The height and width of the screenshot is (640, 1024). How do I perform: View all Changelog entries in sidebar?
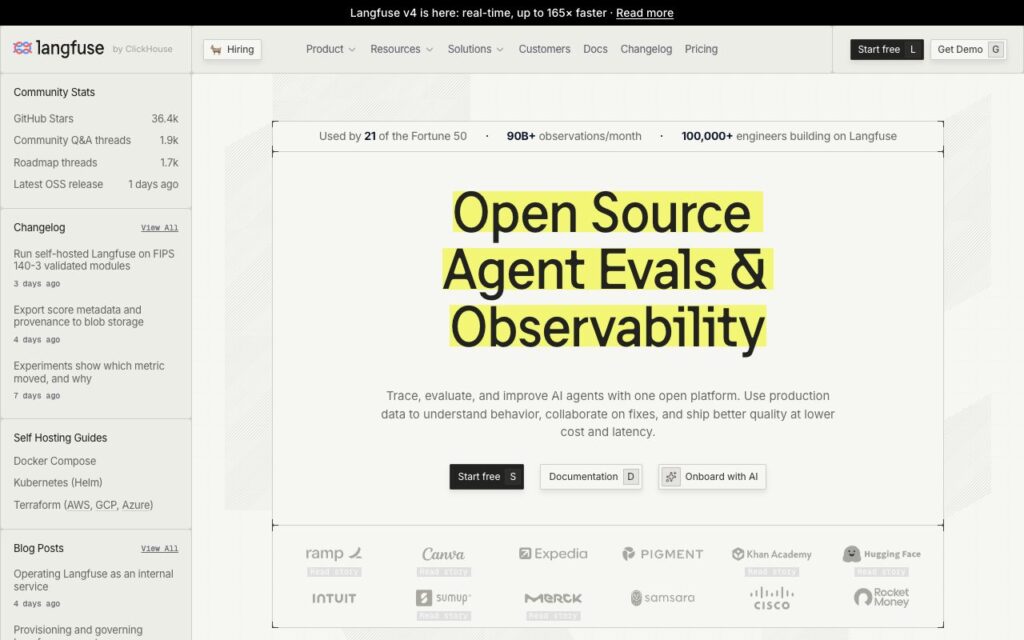(159, 228)
